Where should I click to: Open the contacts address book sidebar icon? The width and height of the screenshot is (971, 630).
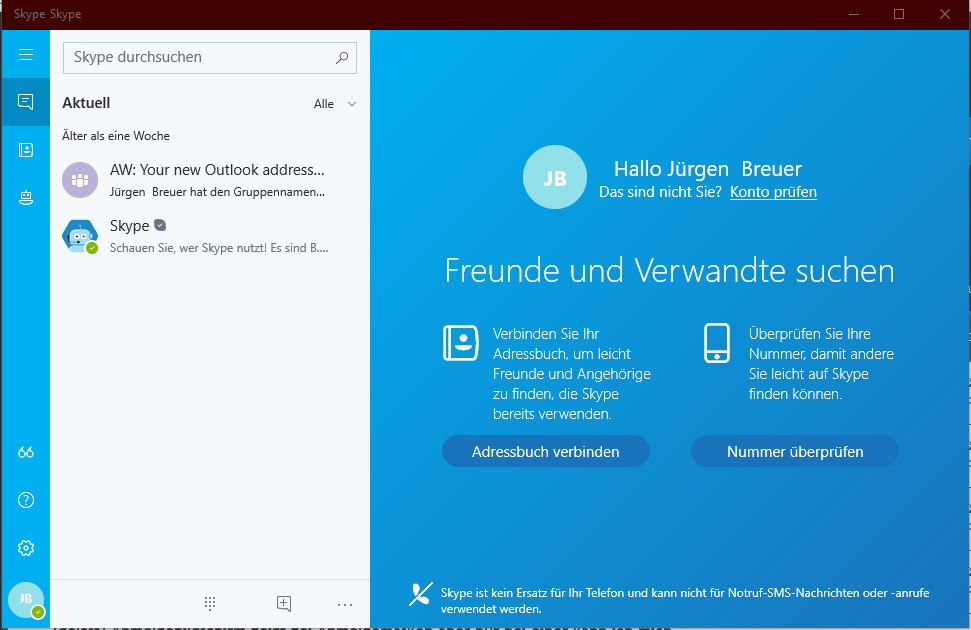coord(26,150)
